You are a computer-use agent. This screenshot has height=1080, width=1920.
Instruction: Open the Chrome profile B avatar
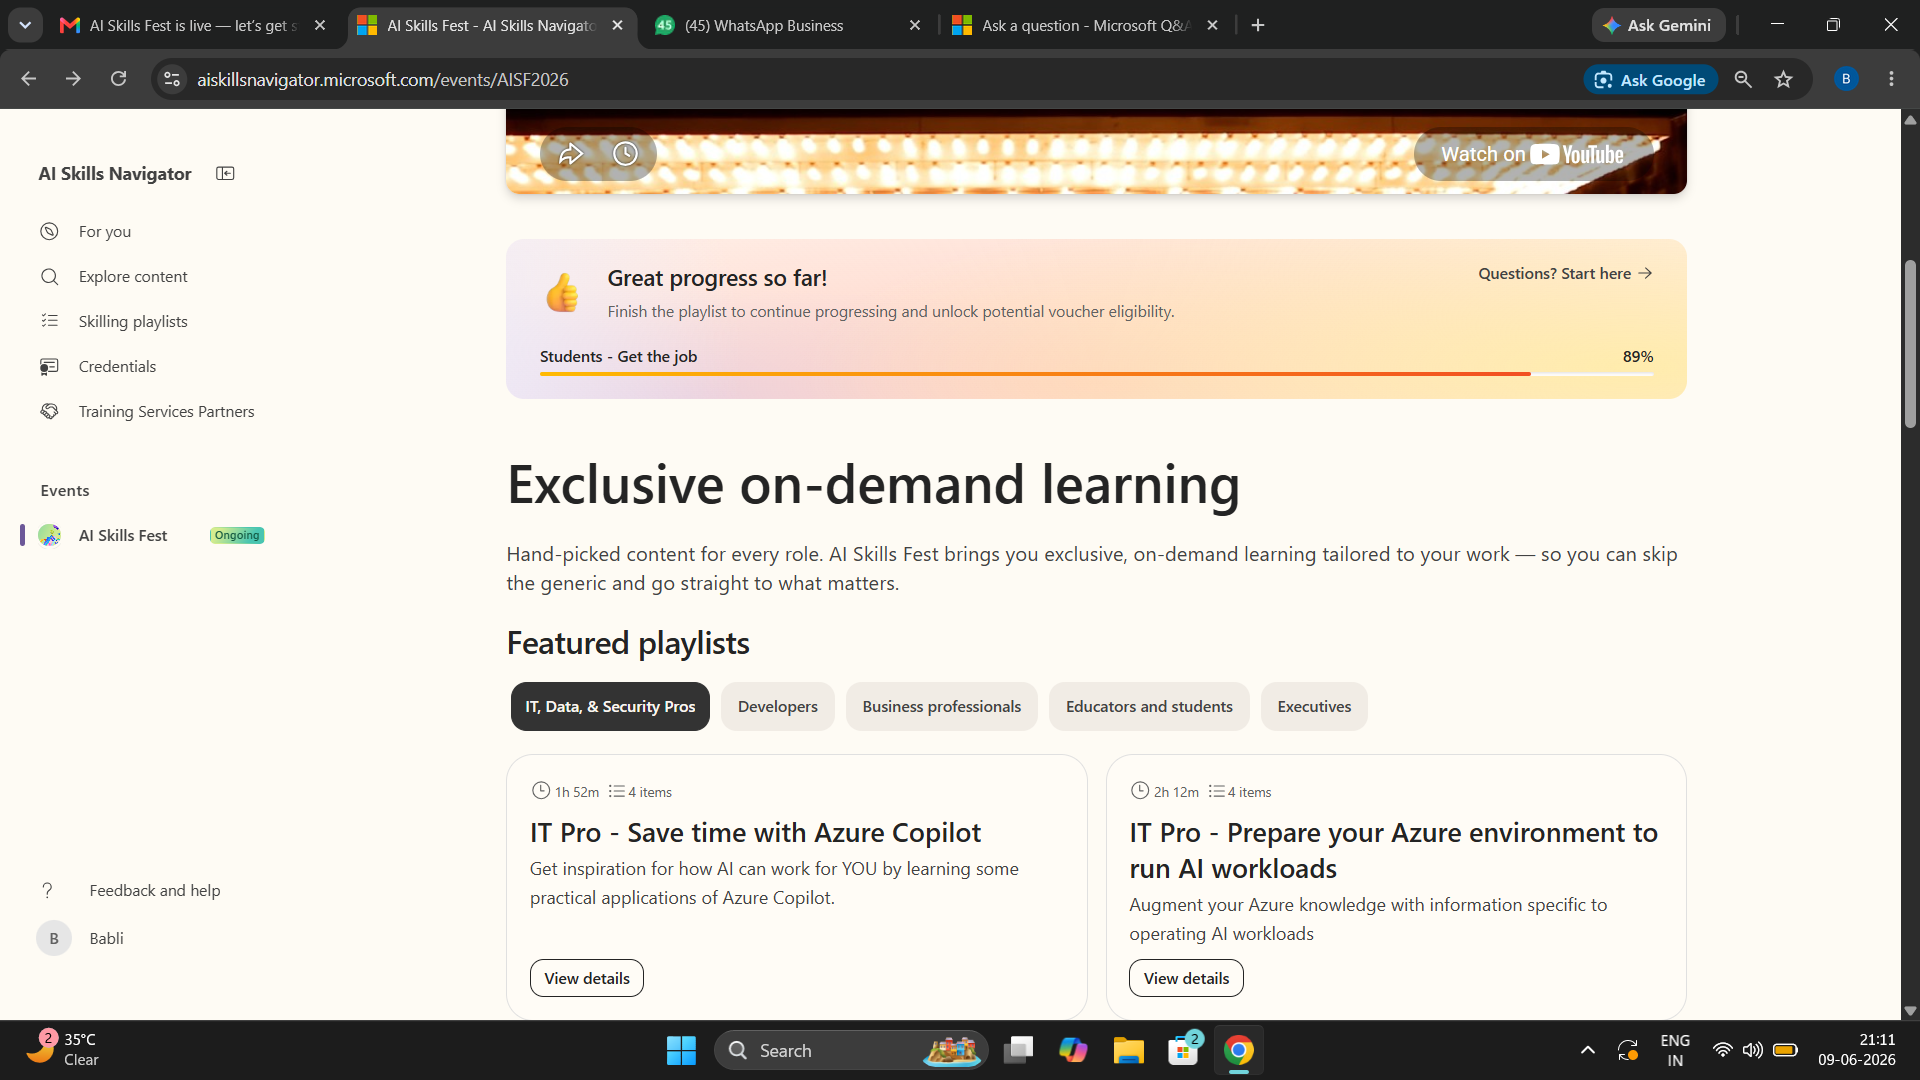click(1846, 79)
